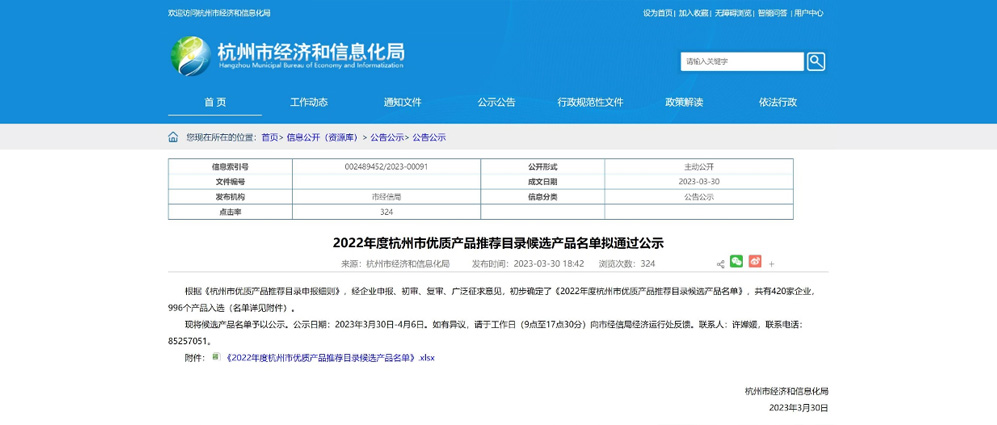Click the plus icon for more sharing
The width and height of the screenshot is (997, 425).
tap(772, 264)
